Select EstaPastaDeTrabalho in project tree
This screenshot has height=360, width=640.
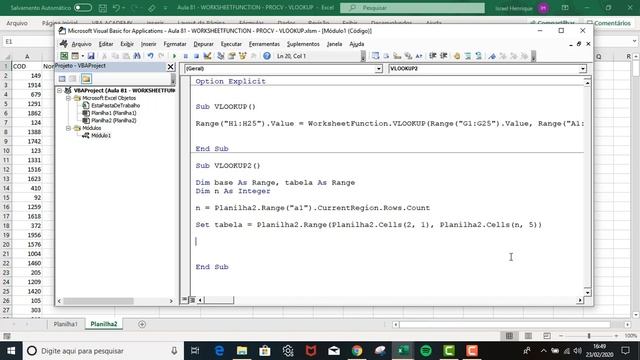(x=115, y=105)
